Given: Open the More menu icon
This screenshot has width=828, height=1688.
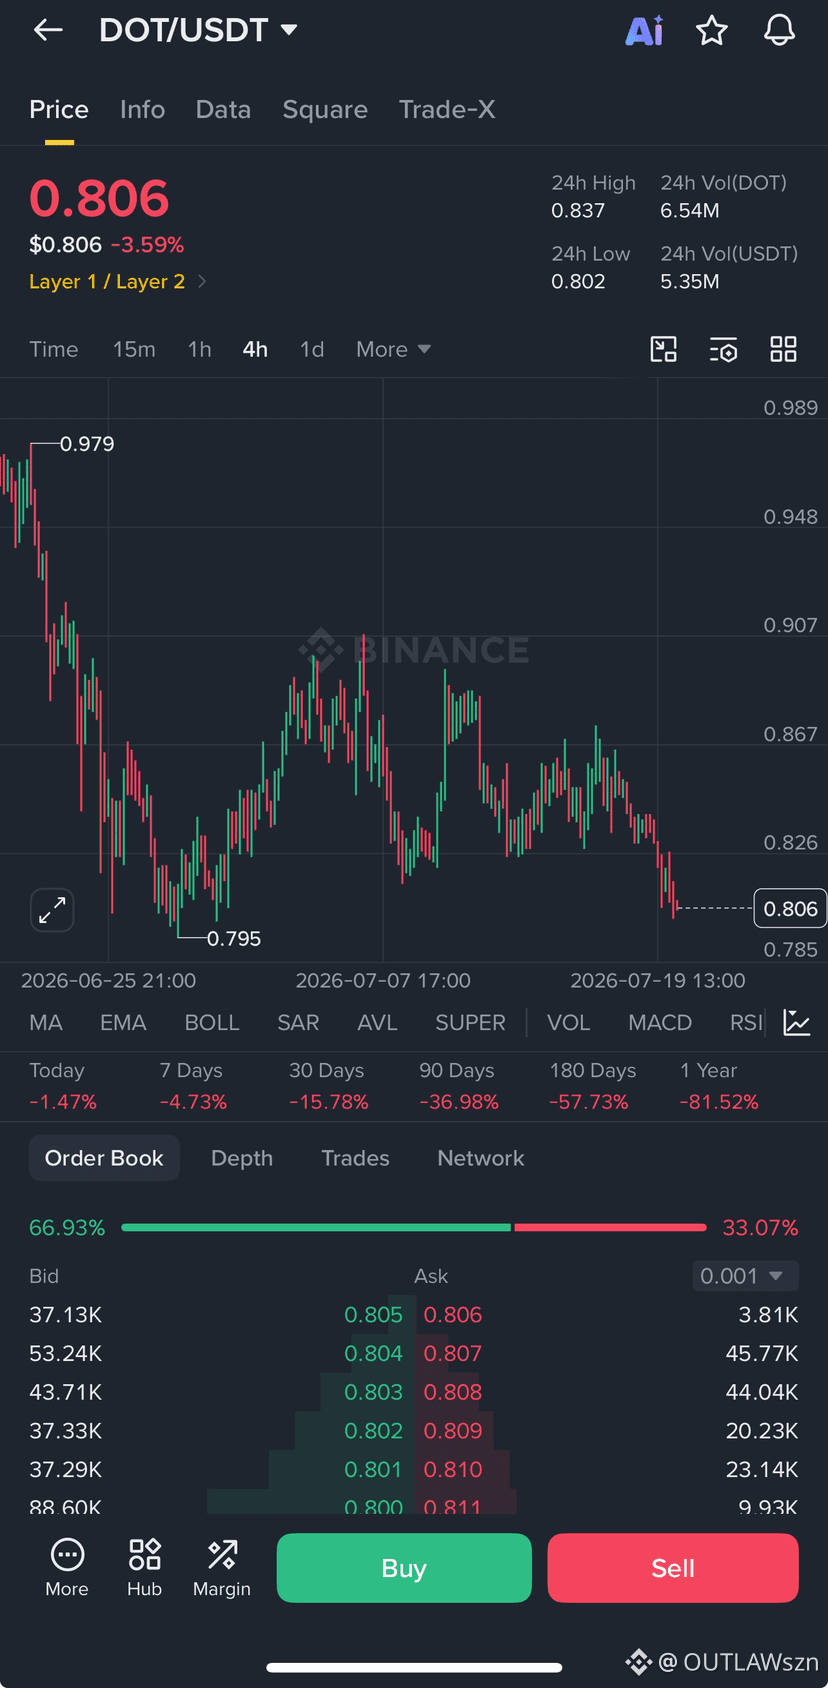Looking at the screenshot, I should click(x=67, y=1568).
